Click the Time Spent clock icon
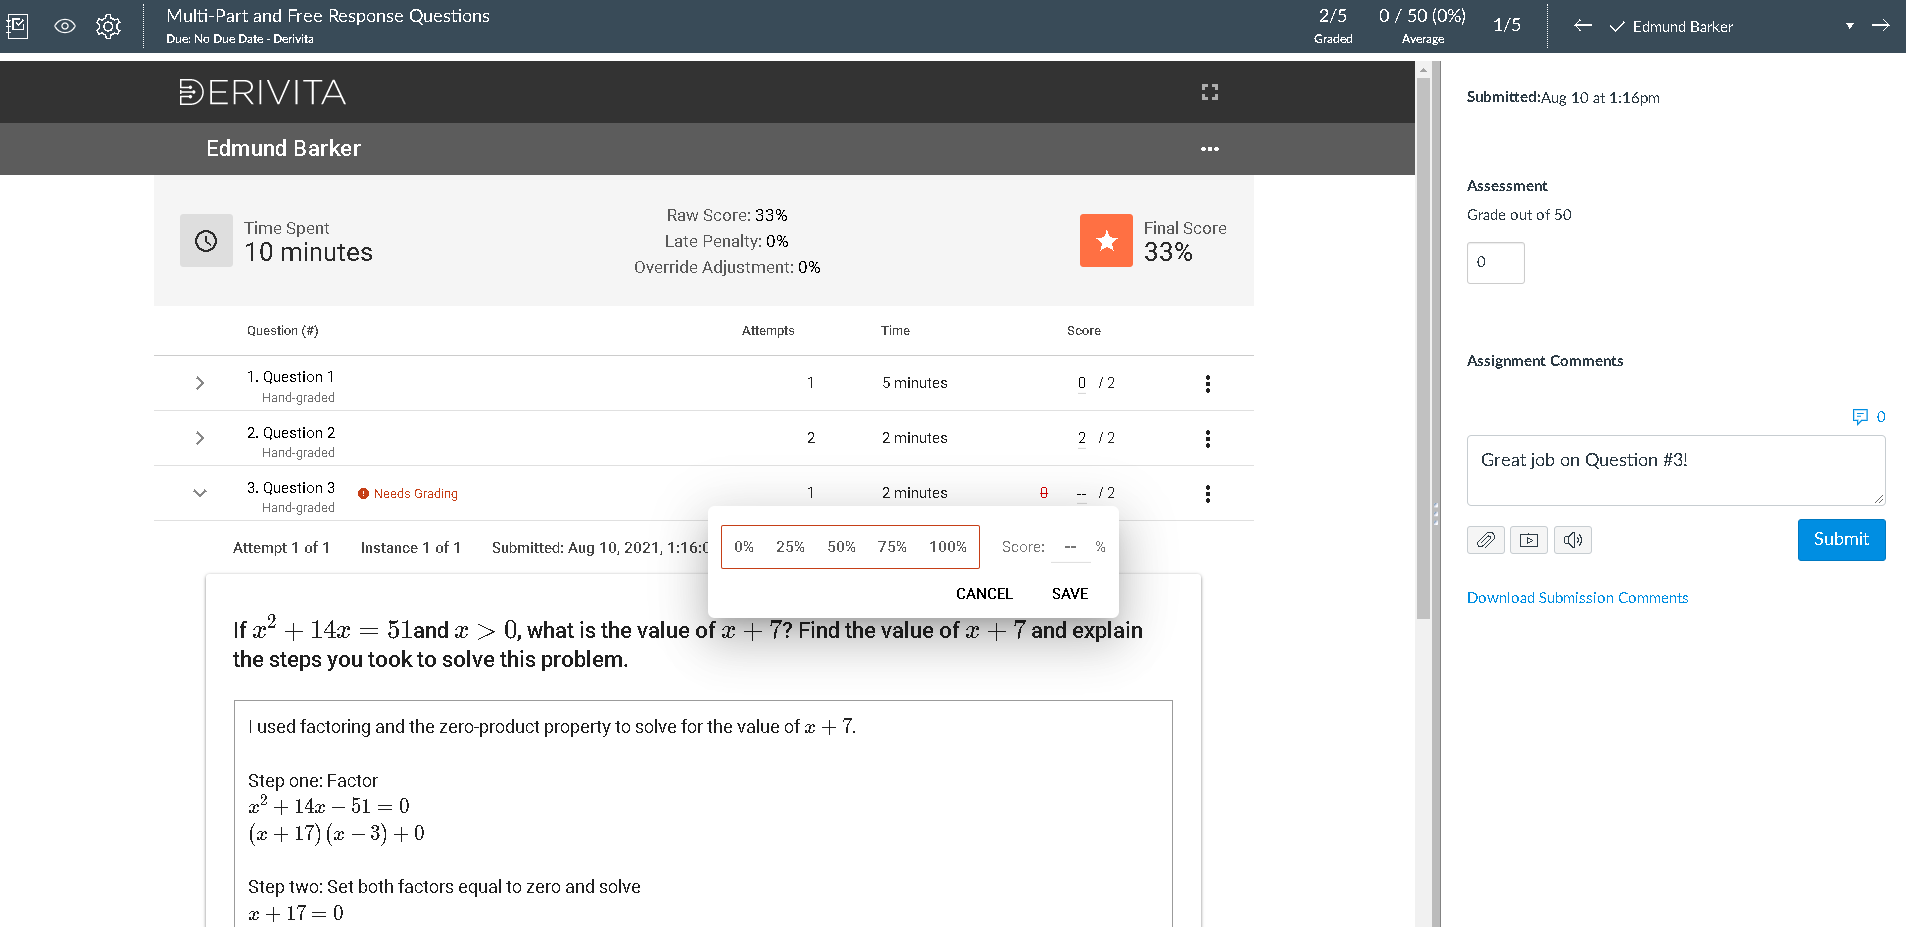 206,241
